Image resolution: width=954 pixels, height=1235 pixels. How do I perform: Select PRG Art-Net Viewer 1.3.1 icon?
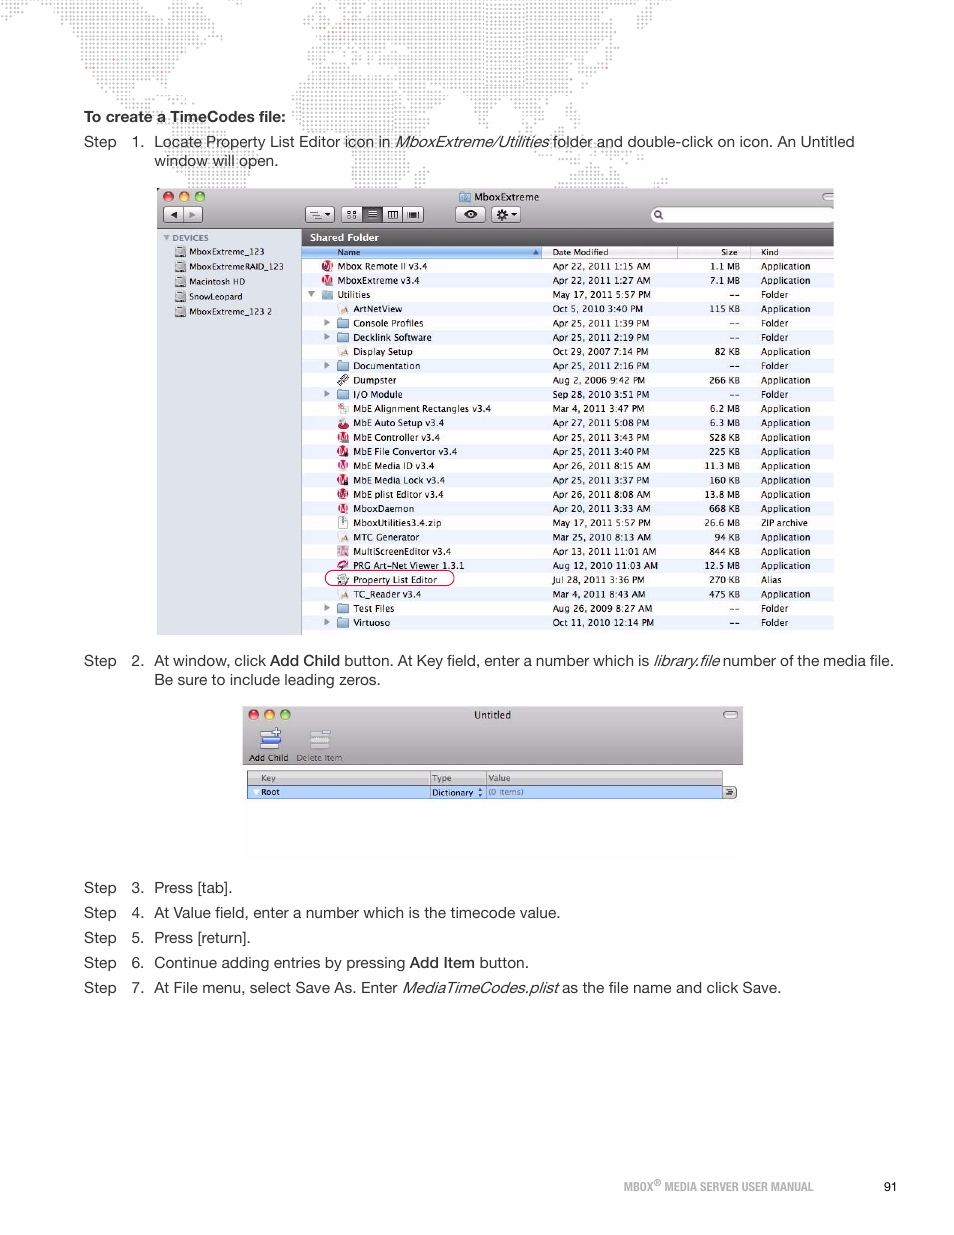(x=343, y=566)
